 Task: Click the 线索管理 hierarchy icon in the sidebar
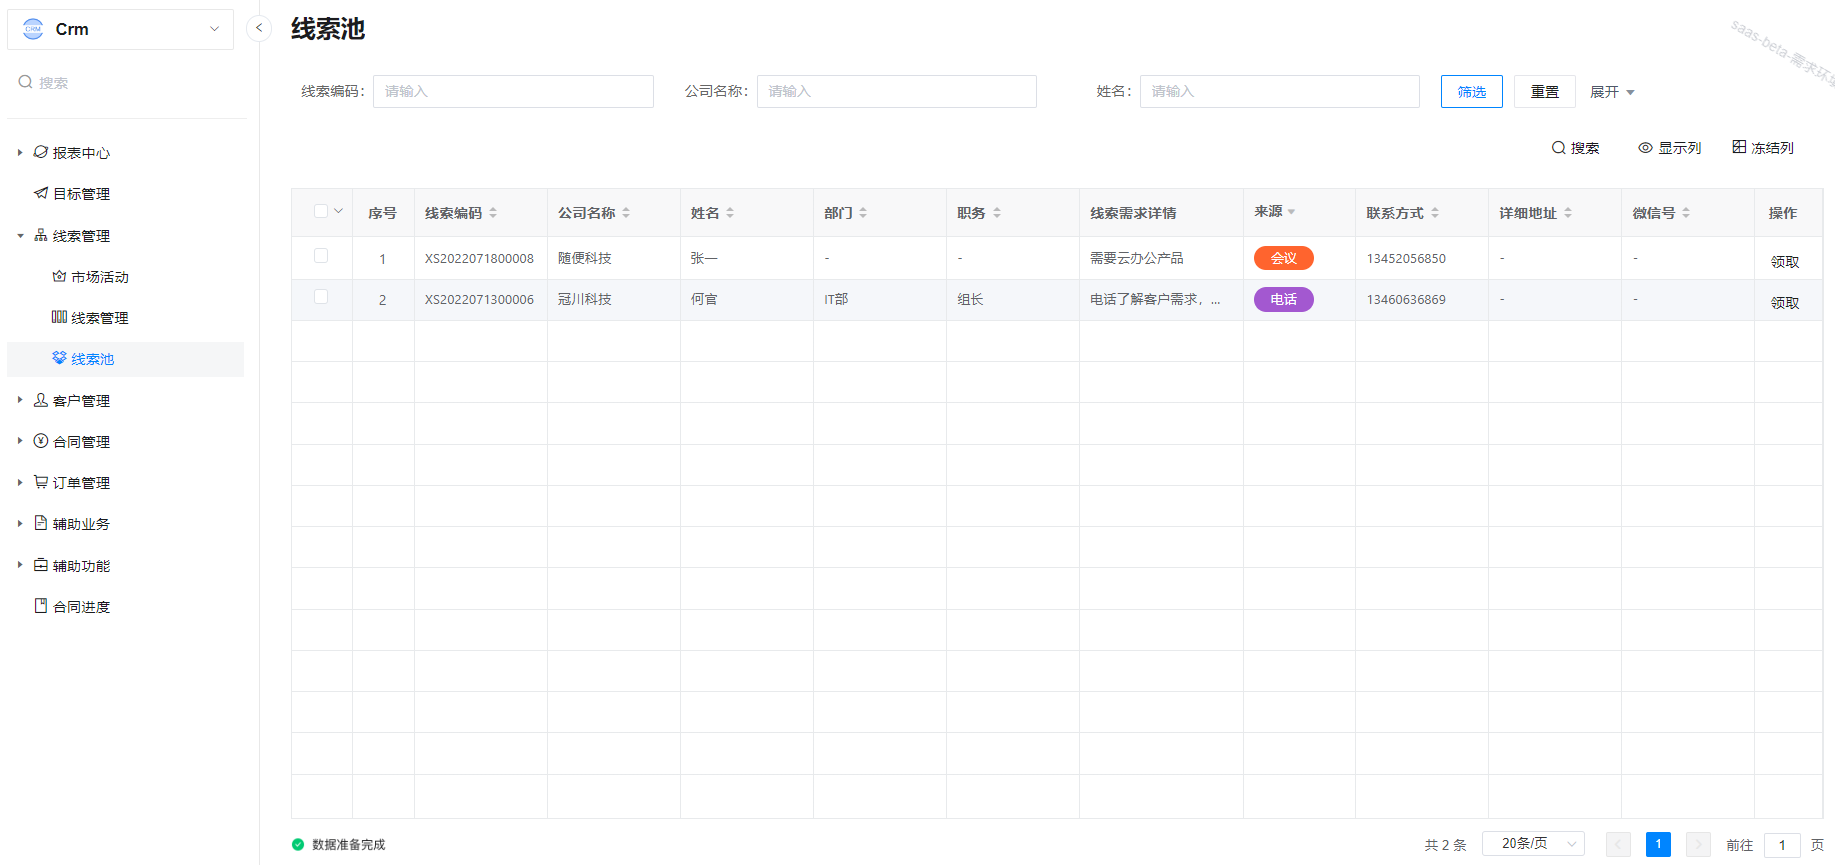point(41,235)
